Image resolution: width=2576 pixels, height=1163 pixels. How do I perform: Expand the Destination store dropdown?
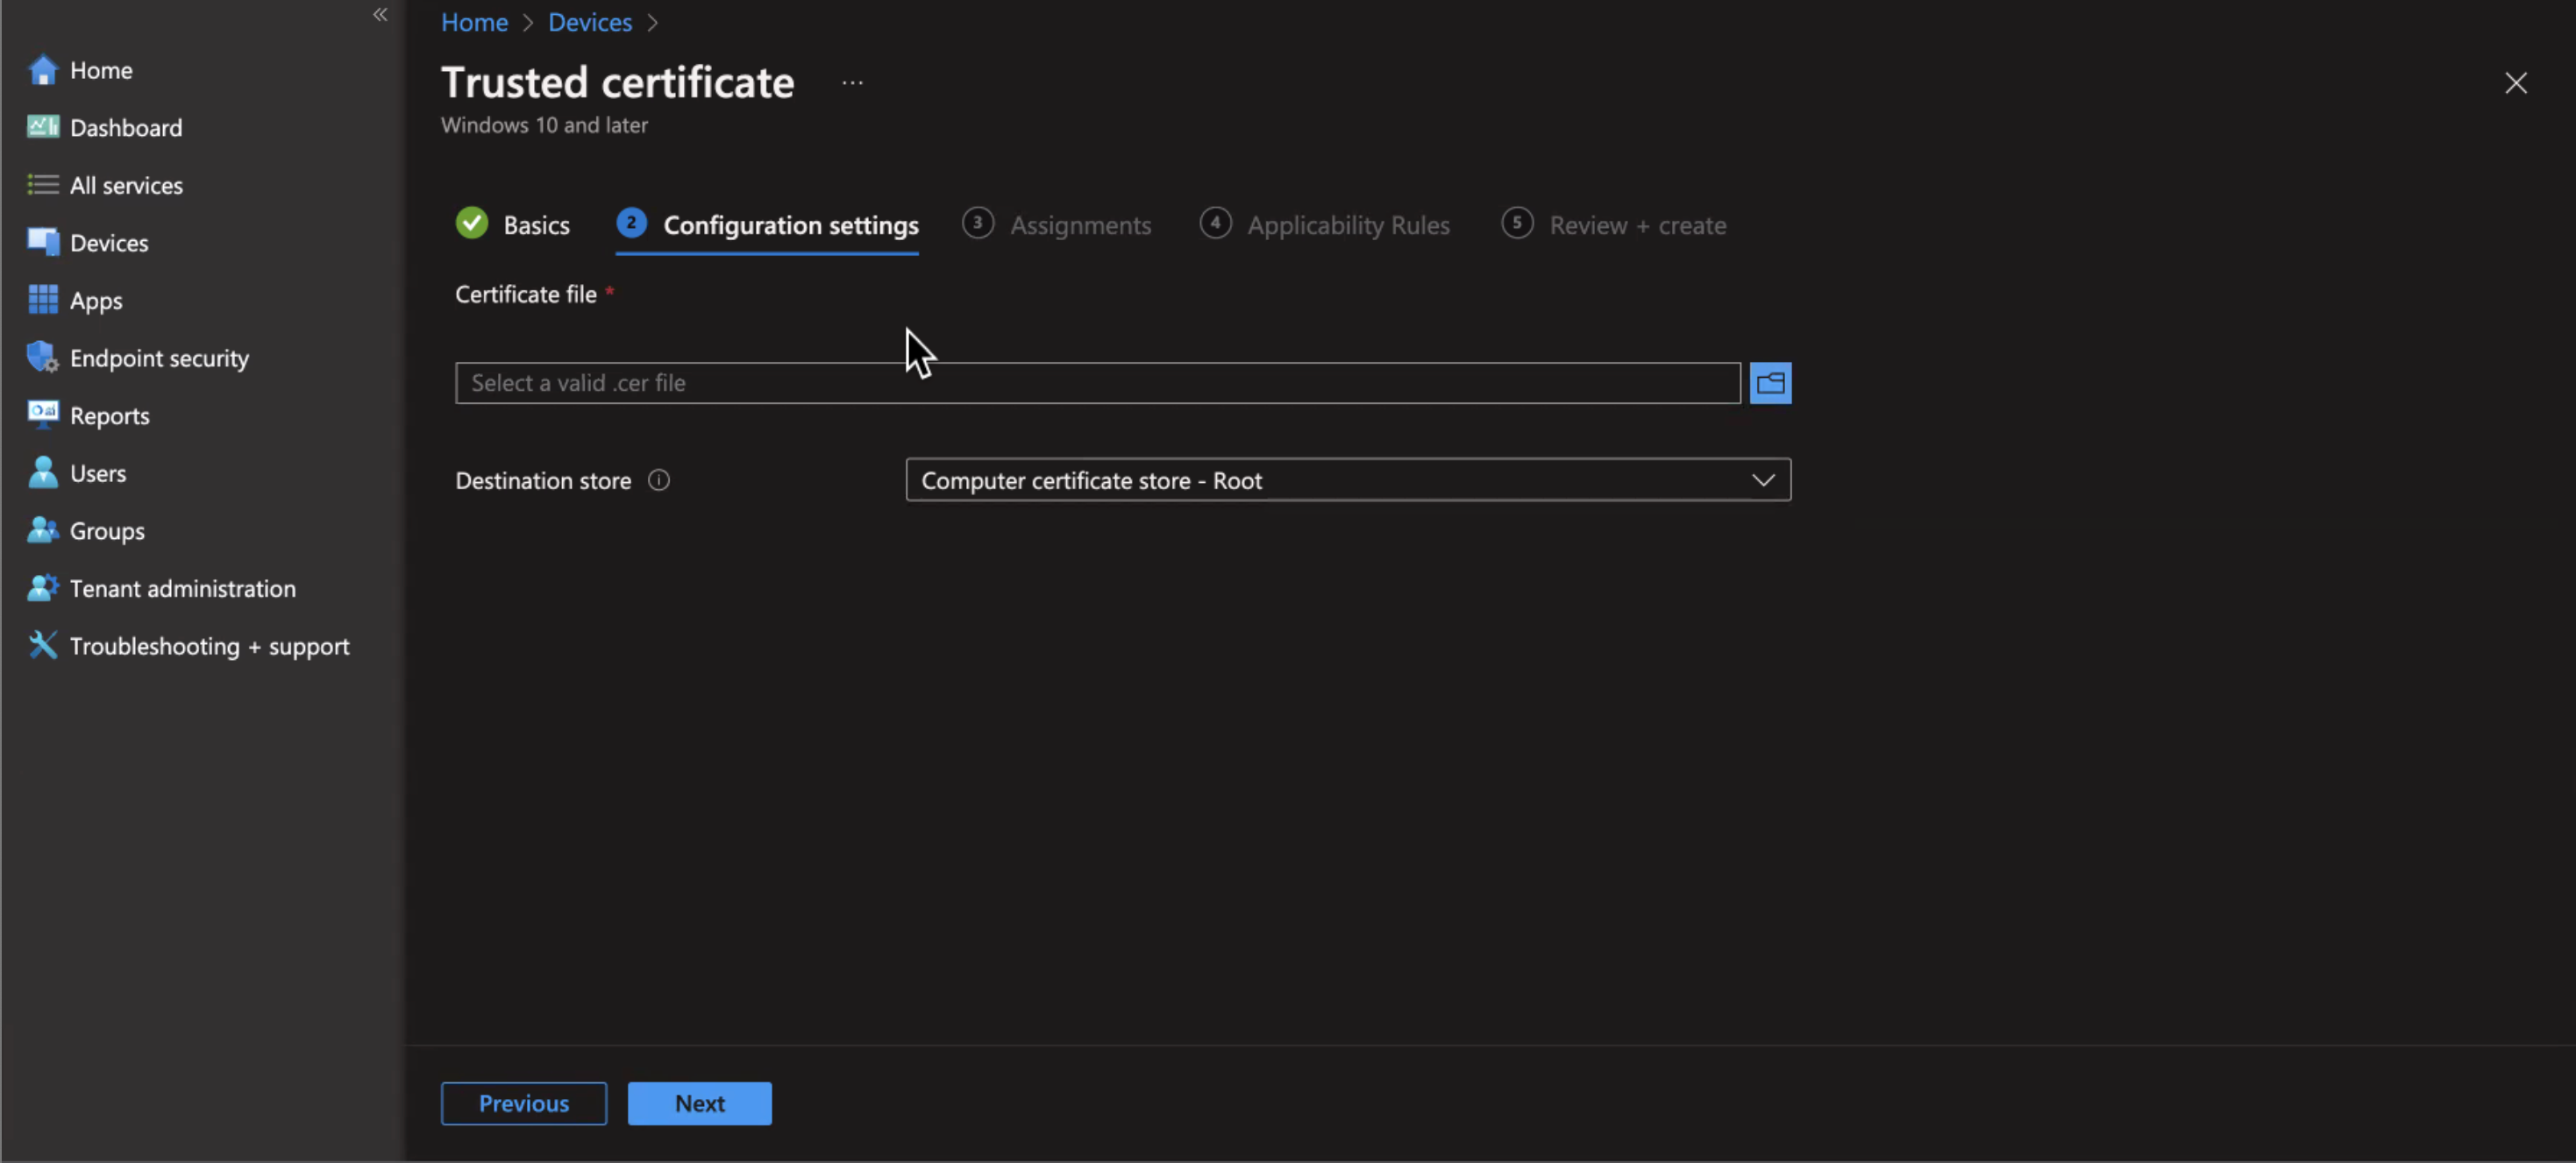[x=1347, y=481]
